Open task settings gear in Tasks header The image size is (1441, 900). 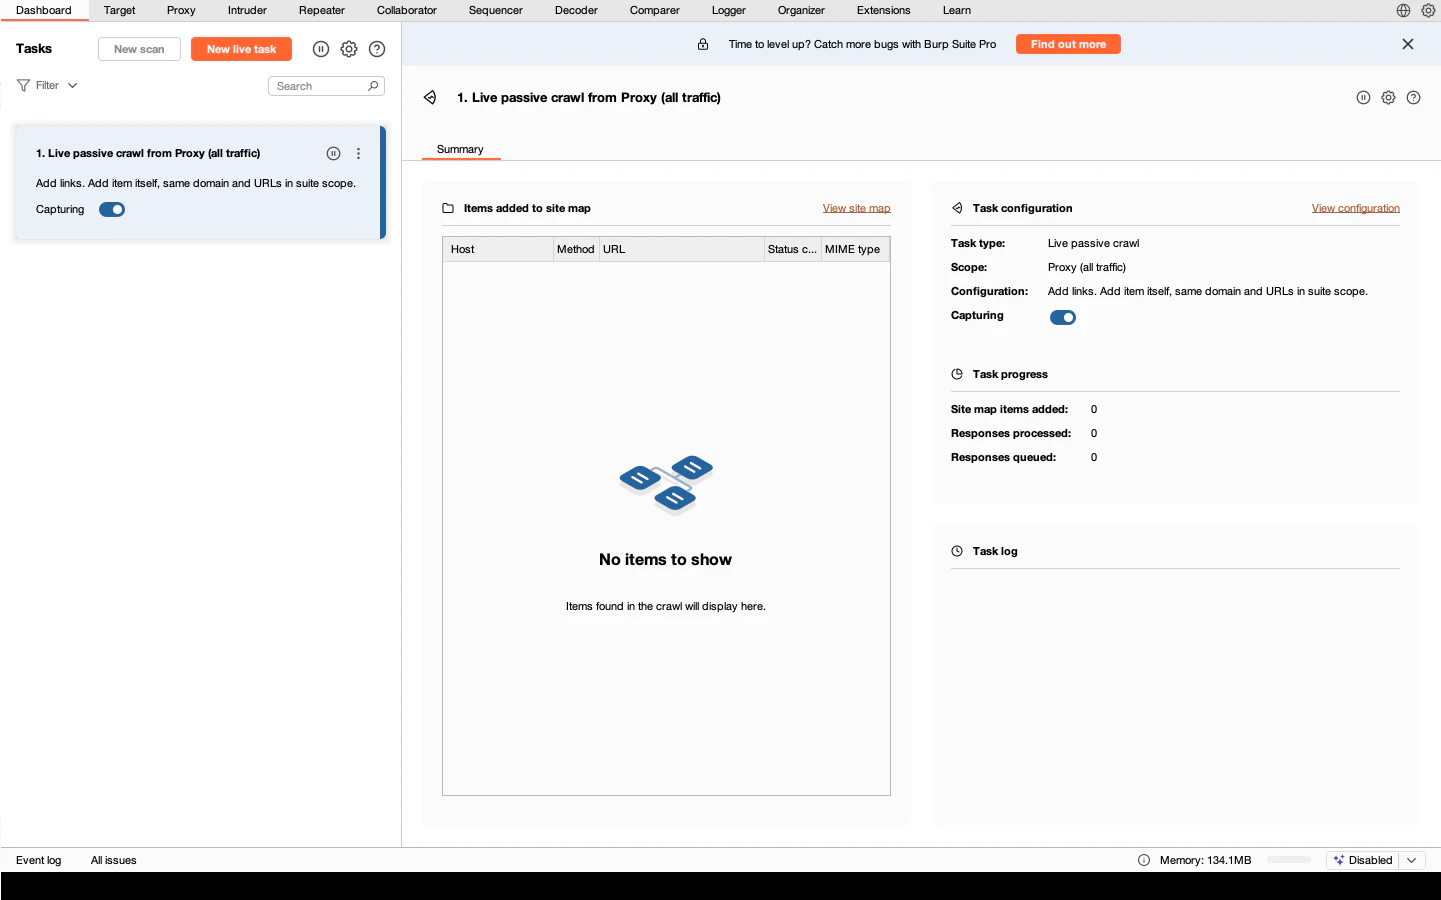point(349,49)
